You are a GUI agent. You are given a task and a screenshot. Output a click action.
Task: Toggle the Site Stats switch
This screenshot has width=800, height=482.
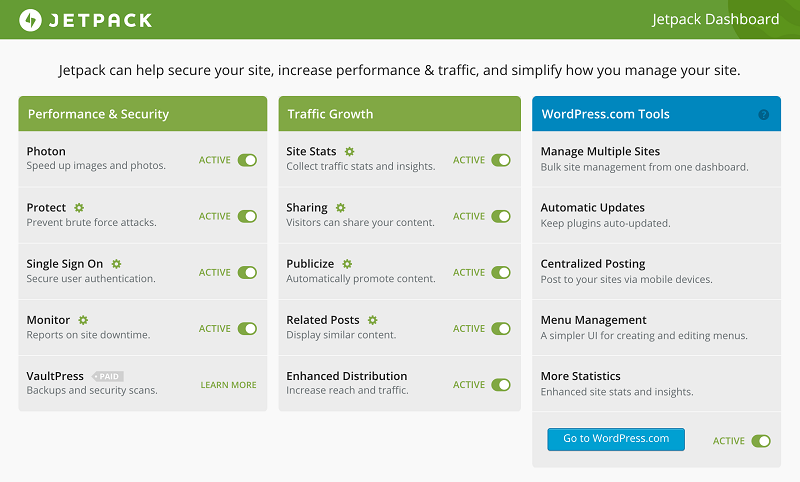click(x=501, y=160)
